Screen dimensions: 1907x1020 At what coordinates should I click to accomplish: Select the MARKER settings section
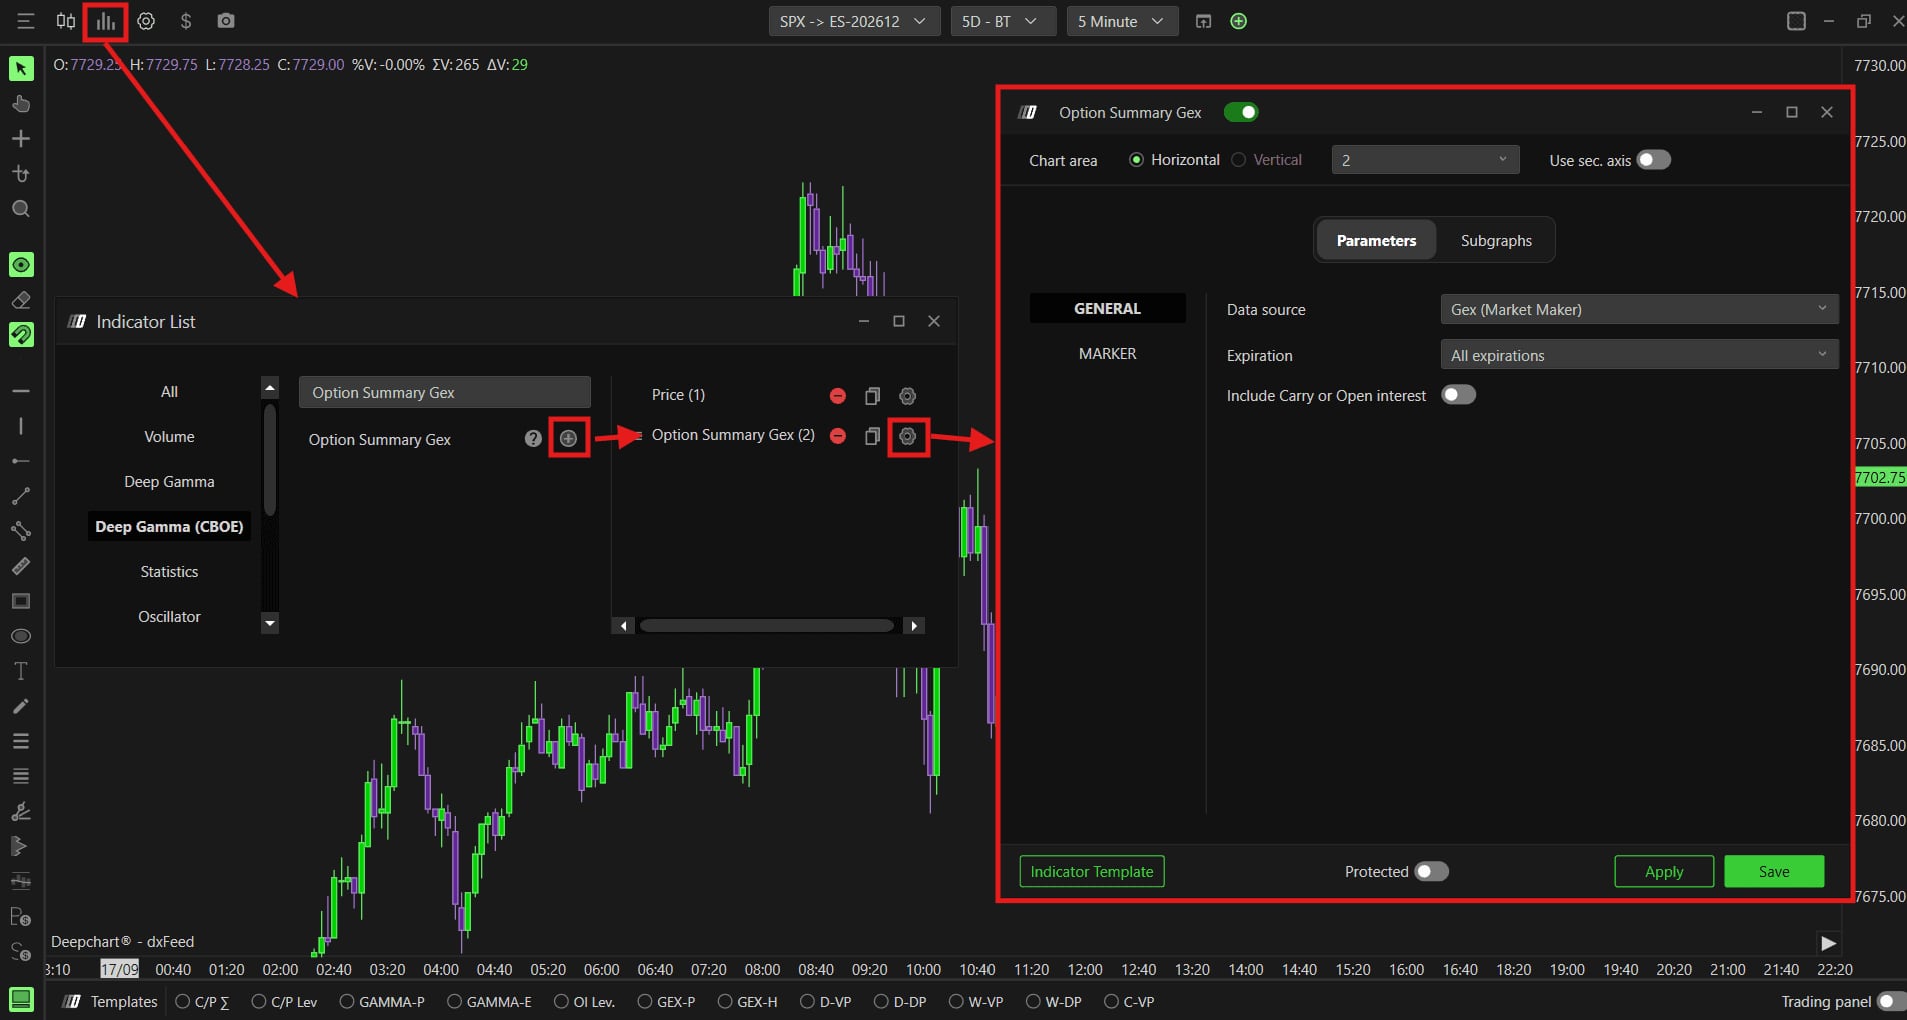click(x=1107, y=353)
